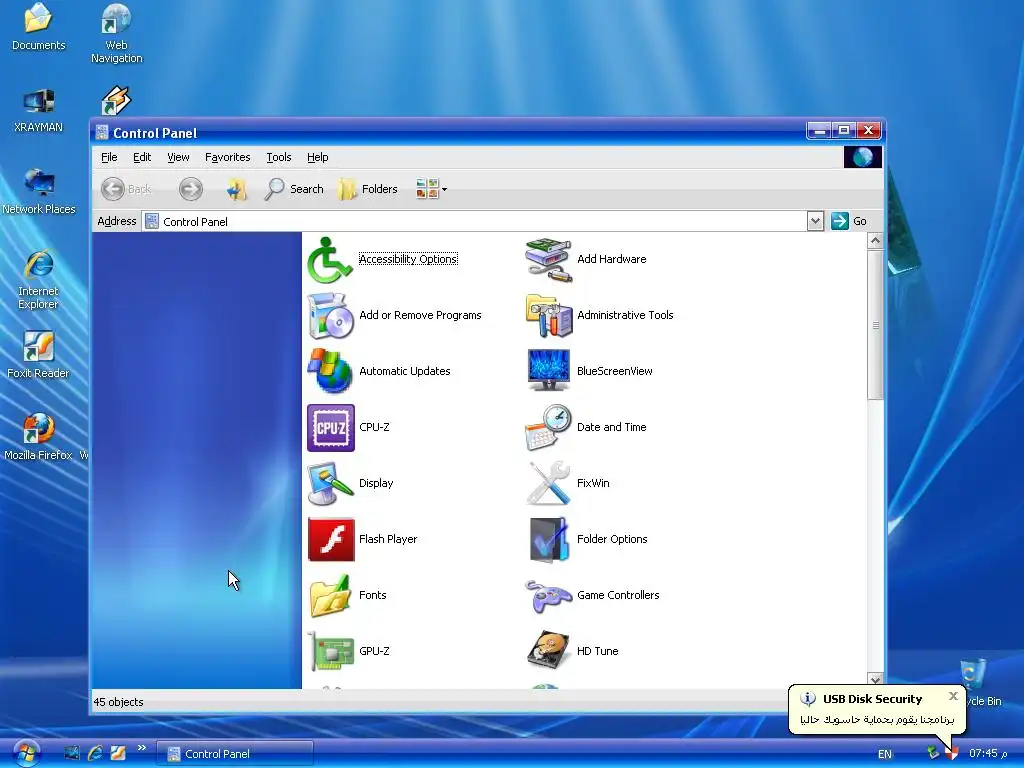Viewport: 1024px width, 768px height.
Task: Click the USB Disk Security balloon title
Action: coord(872,699)
